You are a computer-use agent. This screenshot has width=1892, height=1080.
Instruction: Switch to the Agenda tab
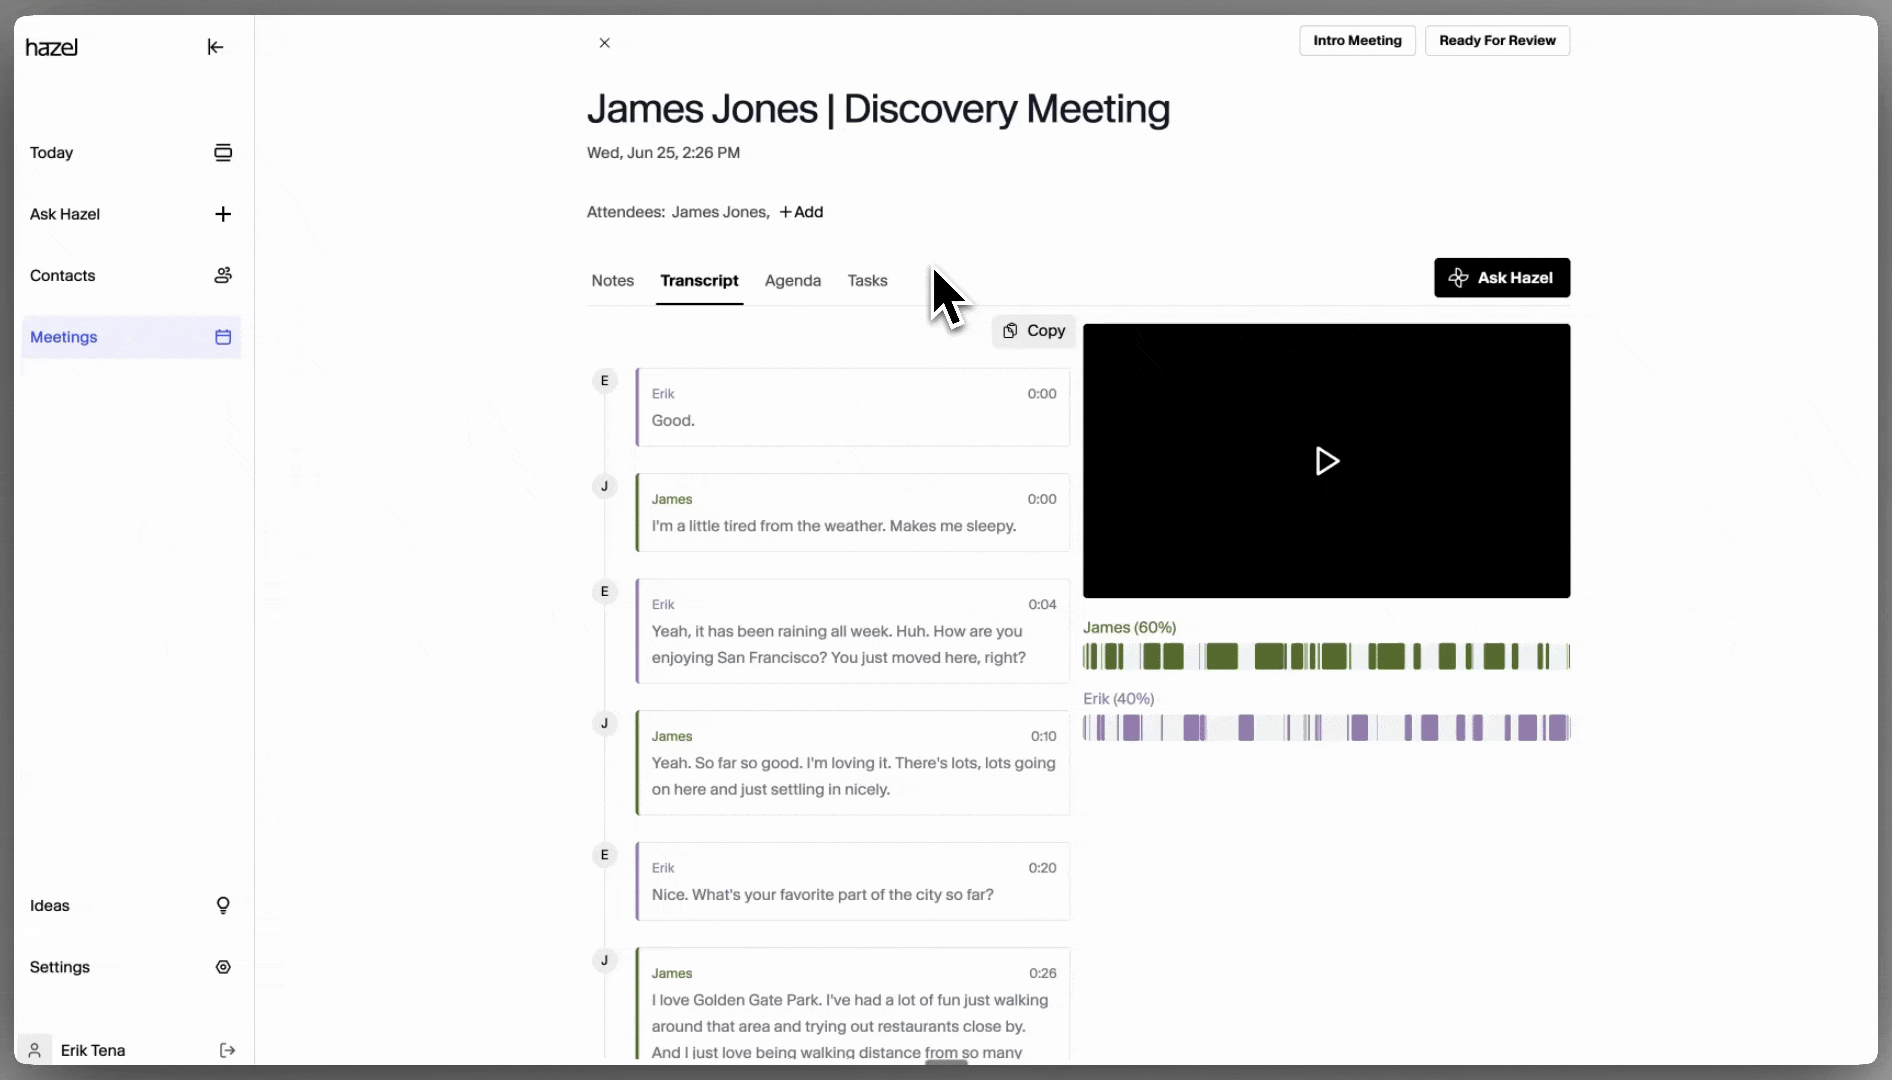793,281
